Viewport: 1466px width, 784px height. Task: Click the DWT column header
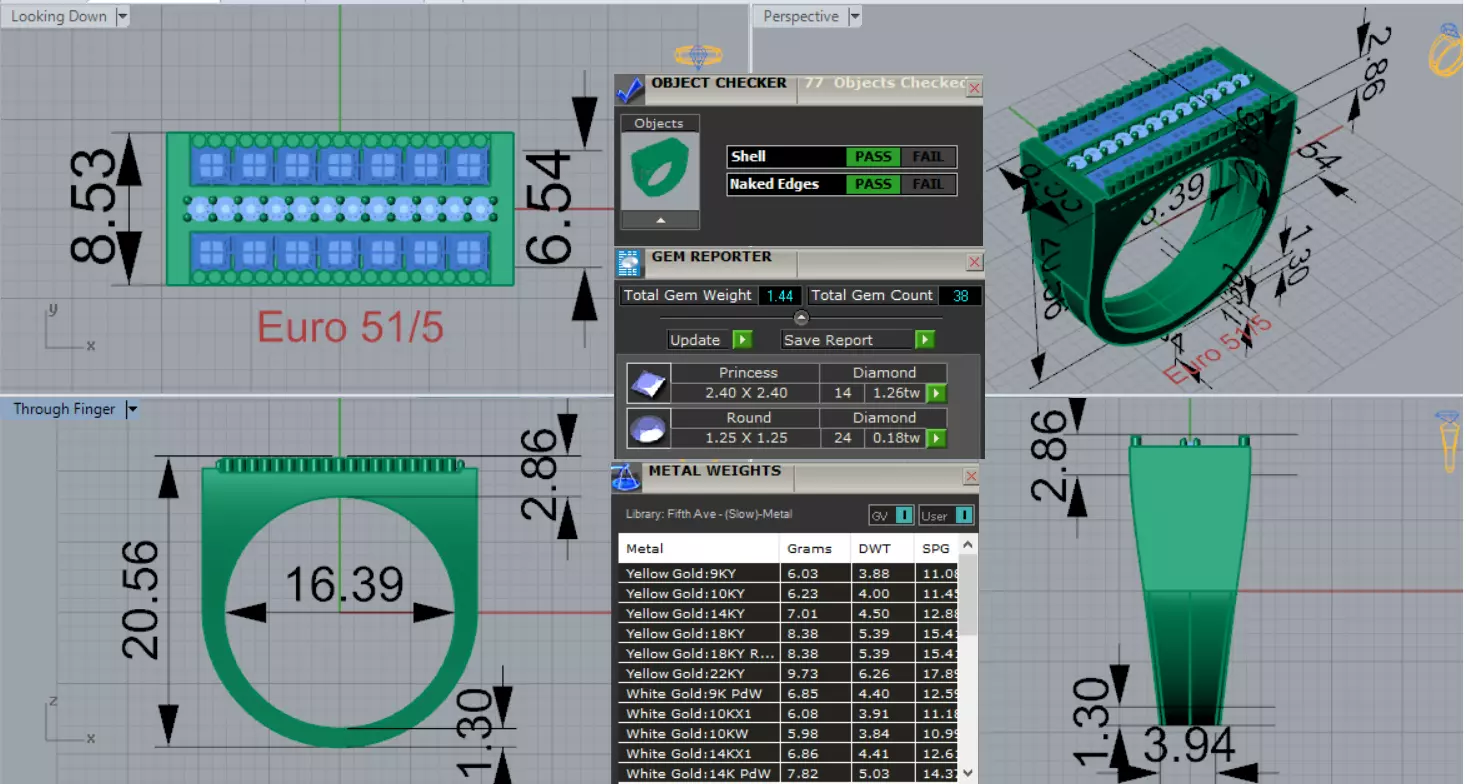tap(882, 549)
